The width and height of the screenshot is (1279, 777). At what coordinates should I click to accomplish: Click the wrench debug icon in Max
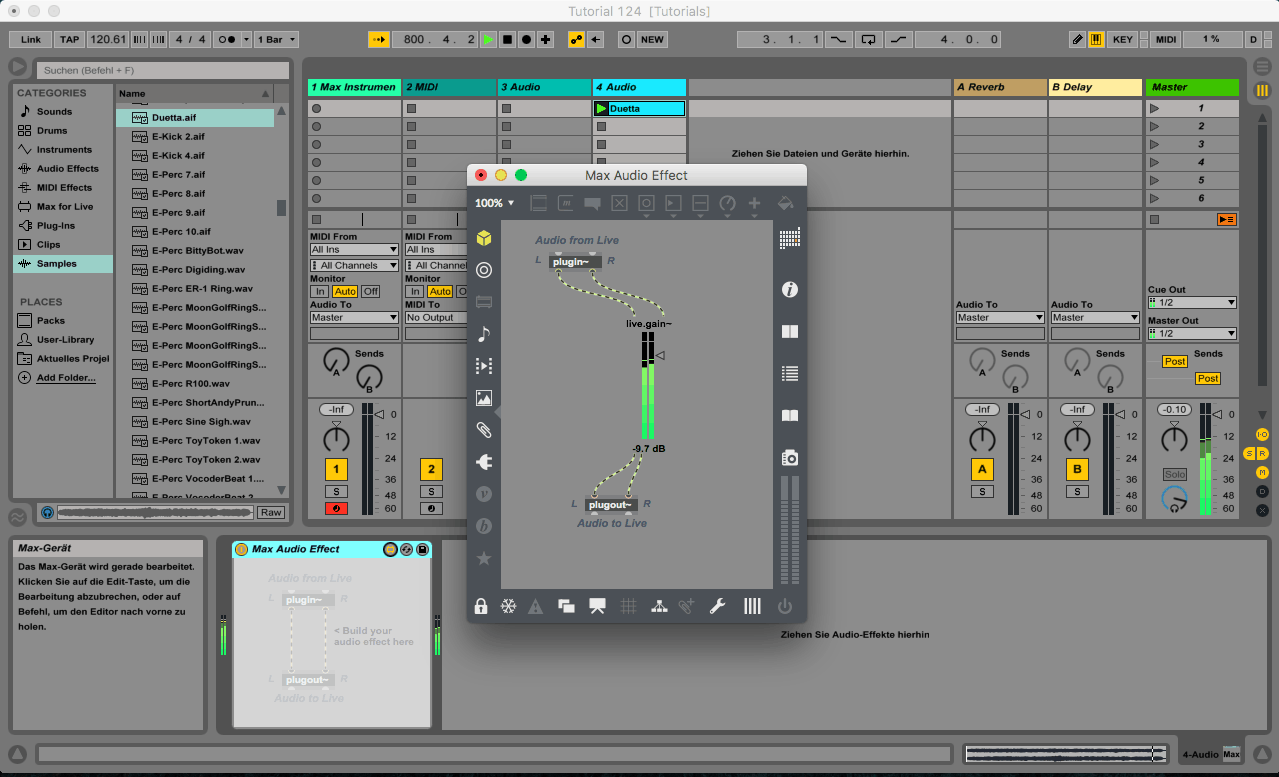pos(717,606)
